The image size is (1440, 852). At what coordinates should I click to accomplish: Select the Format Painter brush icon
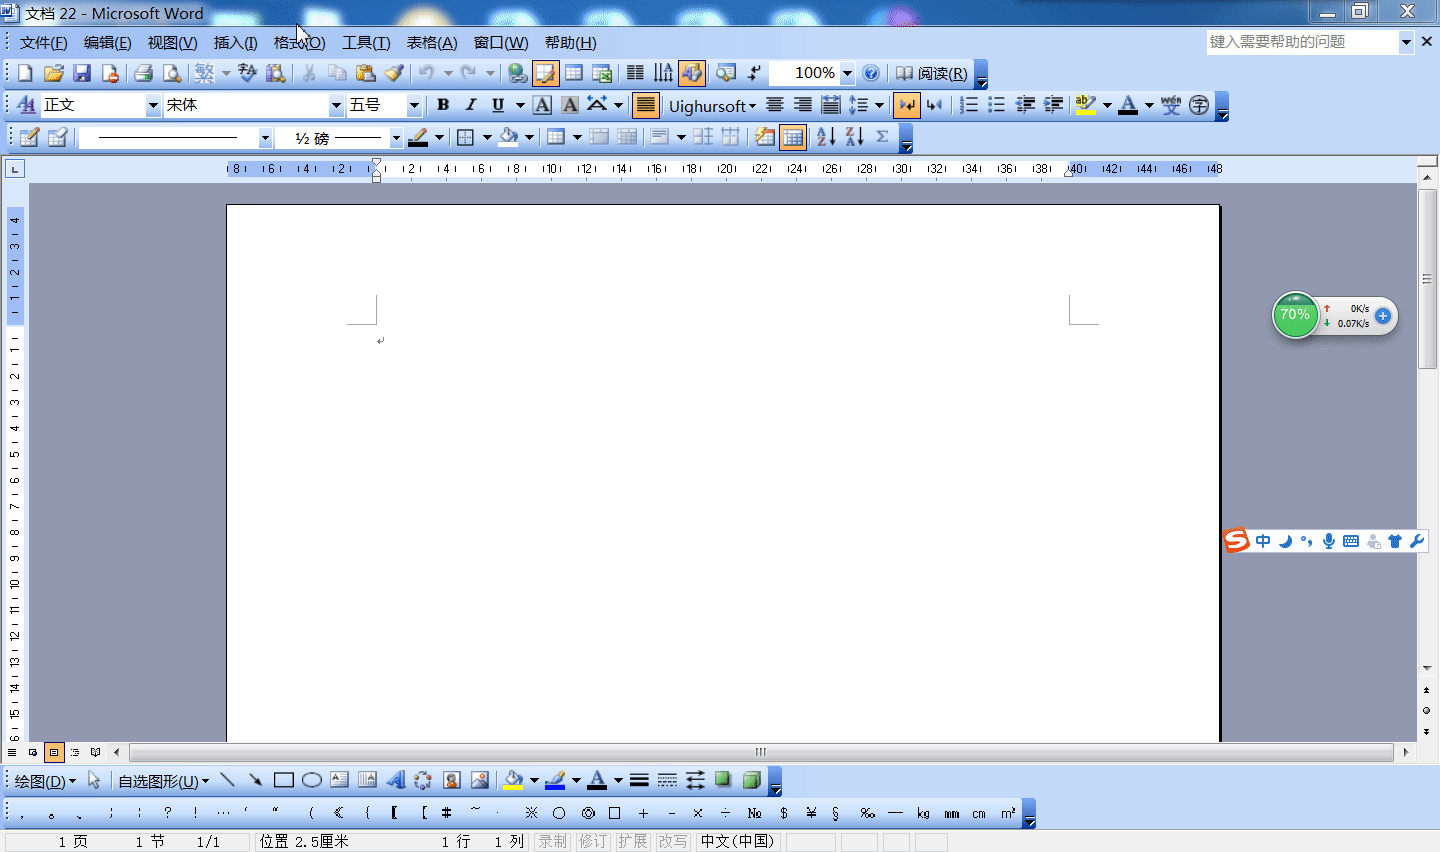click(394, 73)
